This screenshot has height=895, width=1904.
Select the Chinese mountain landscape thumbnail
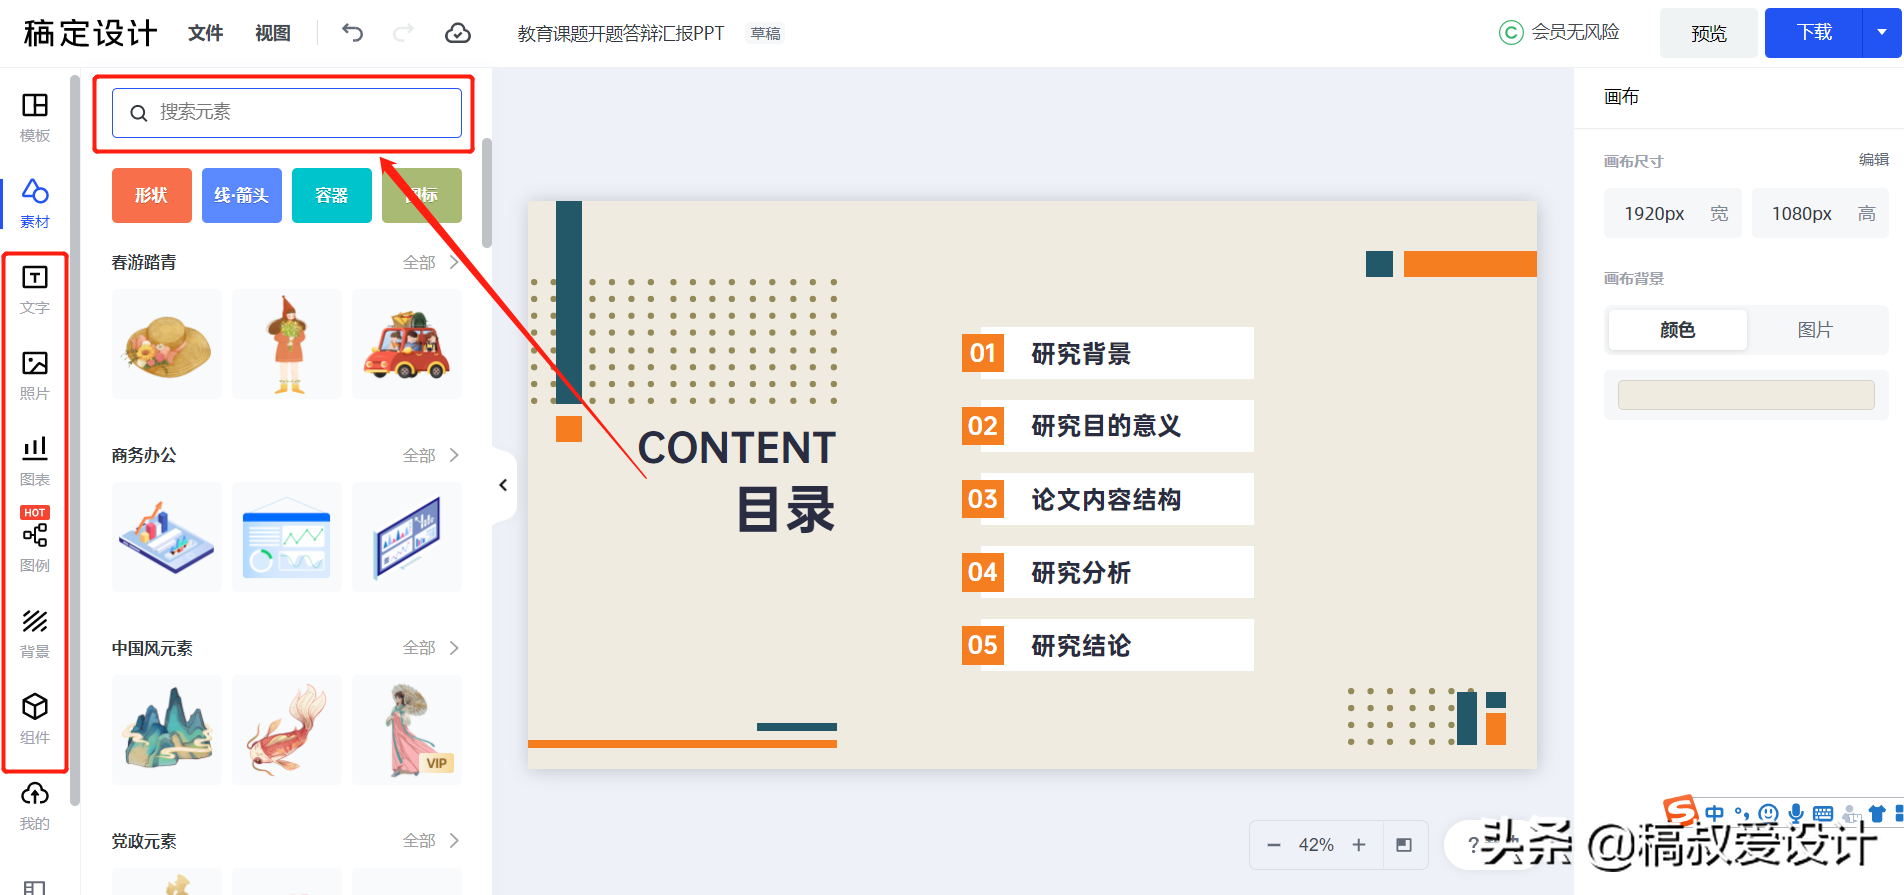tap(167, 730)
